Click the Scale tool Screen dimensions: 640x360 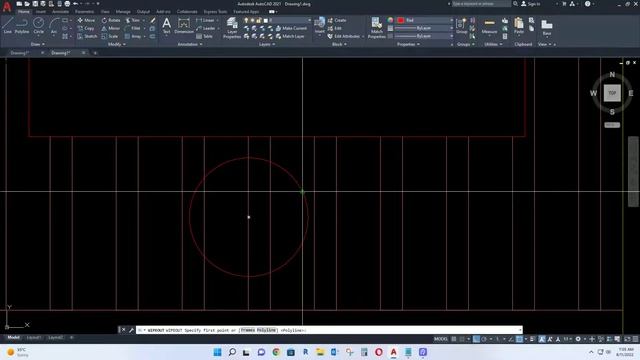110,36
